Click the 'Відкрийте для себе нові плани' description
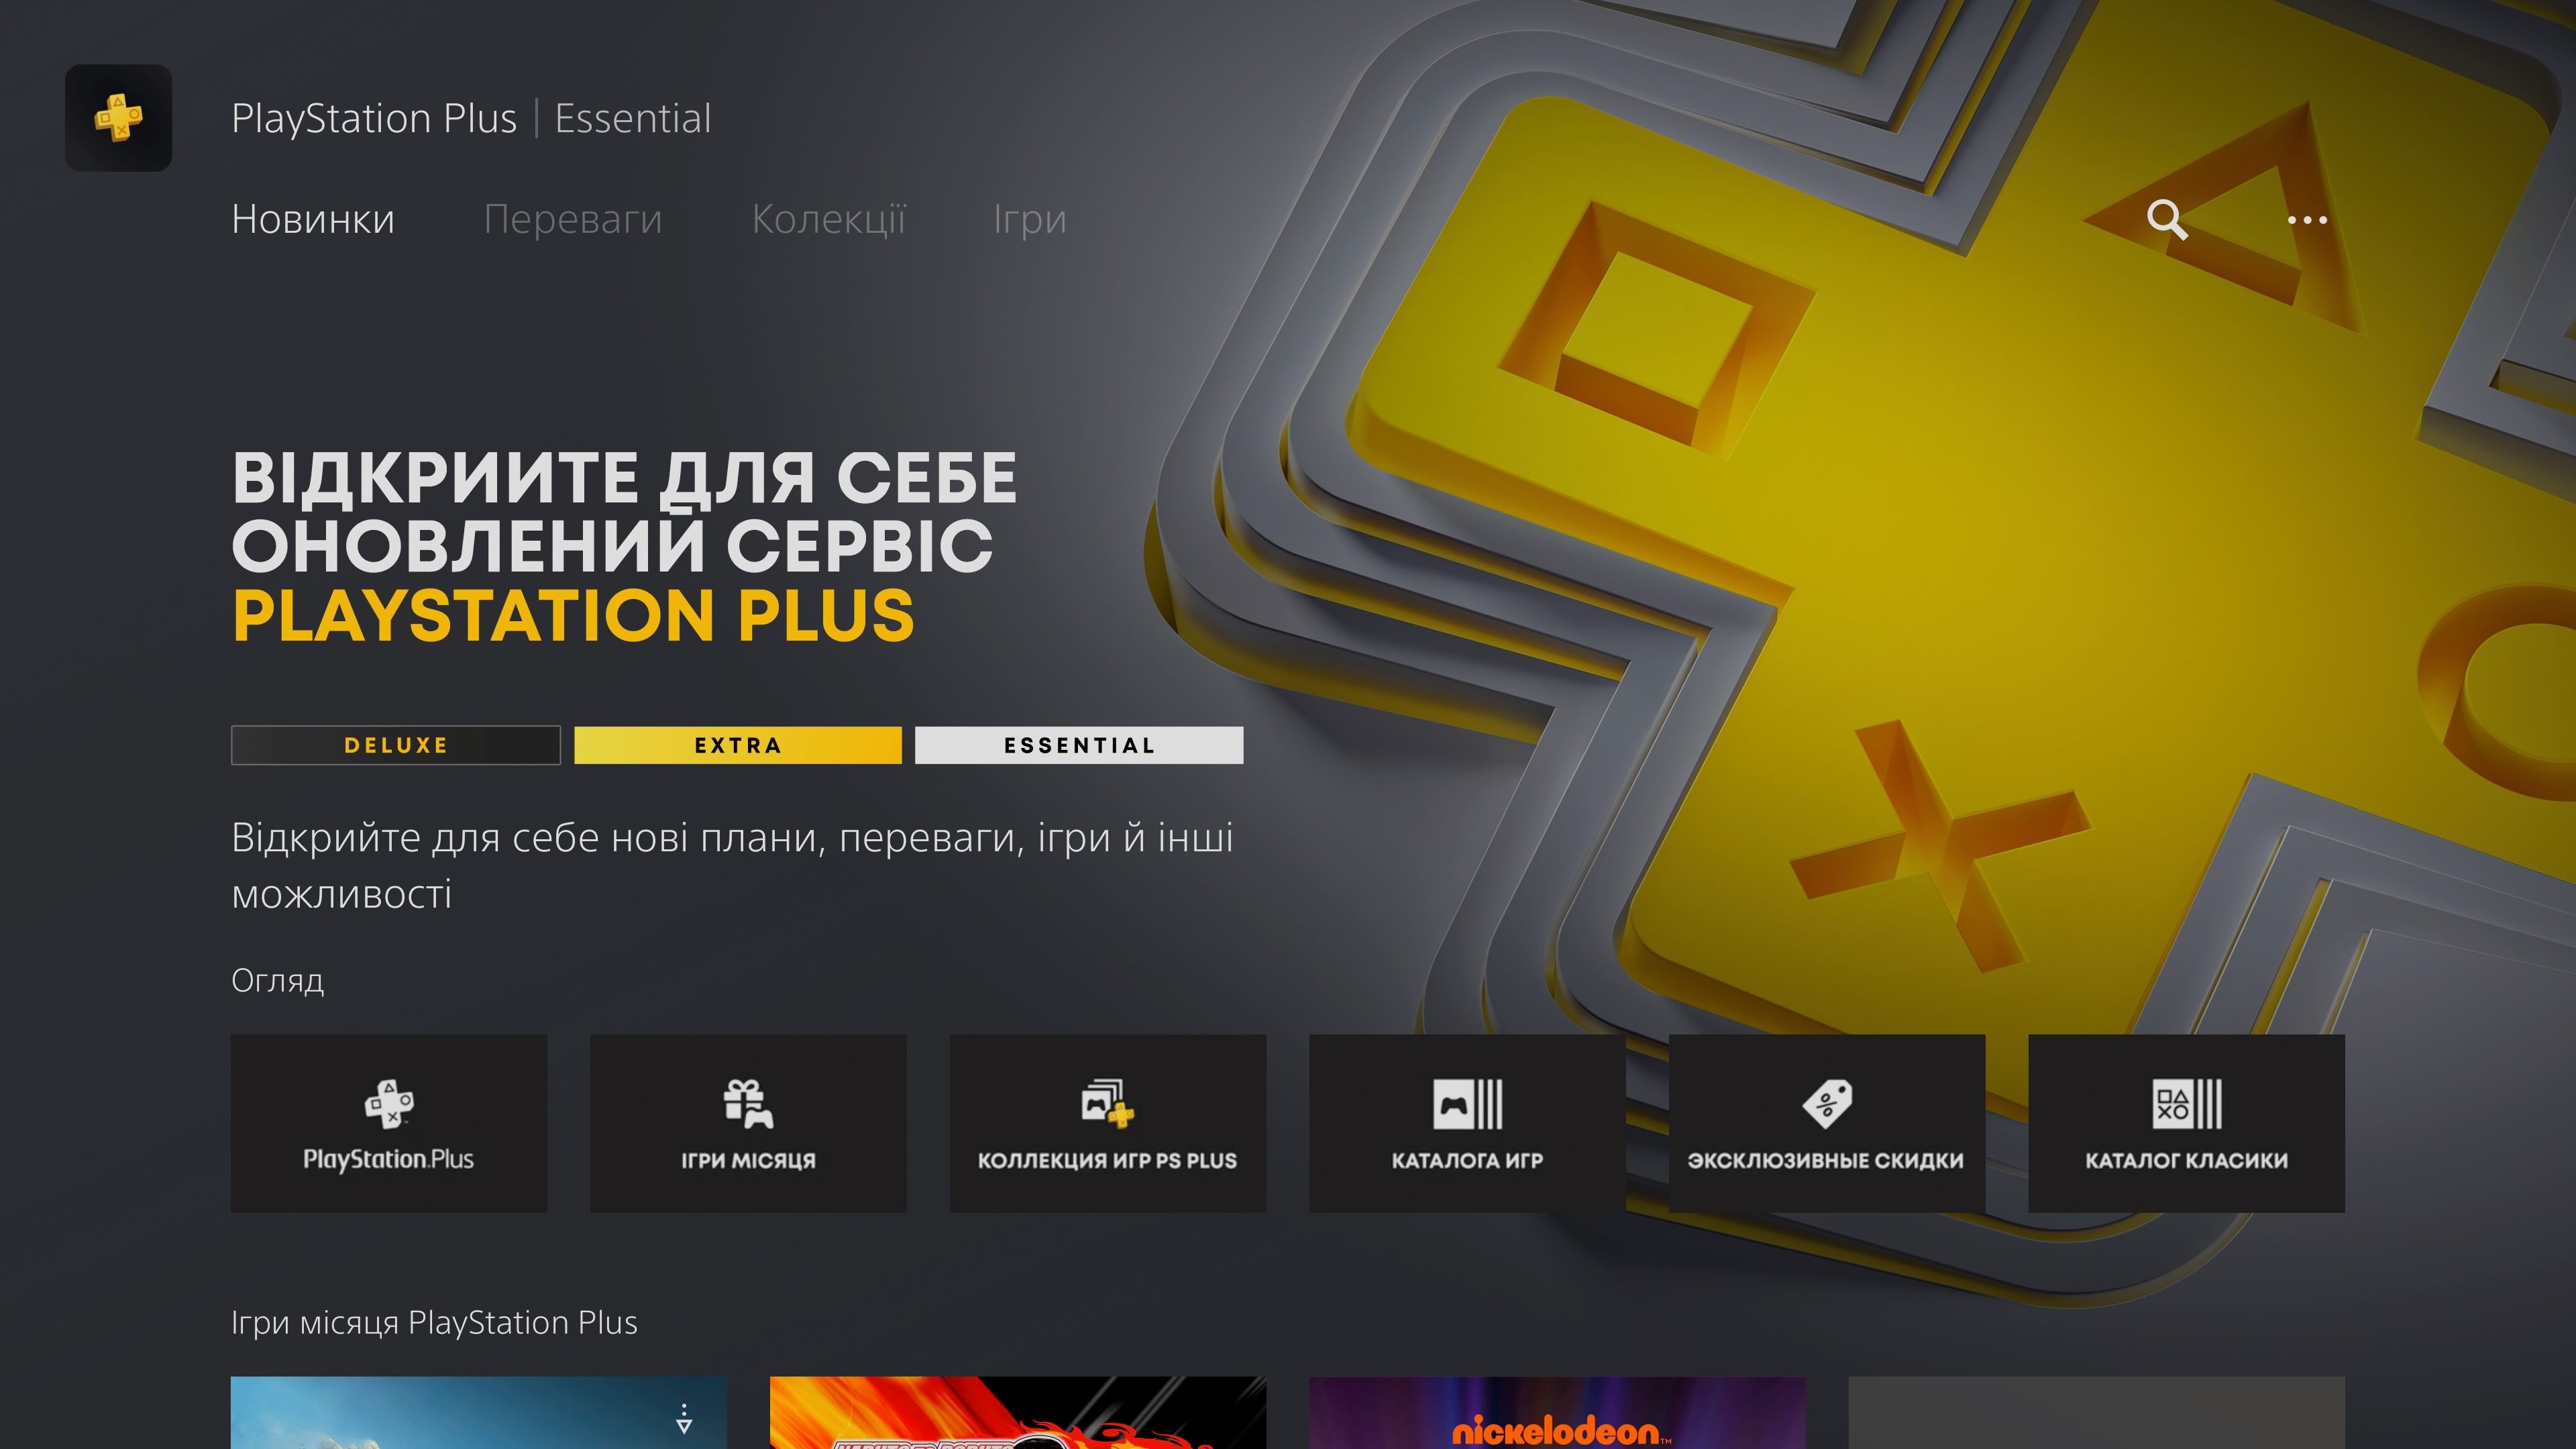 click(x=732, y=865)
